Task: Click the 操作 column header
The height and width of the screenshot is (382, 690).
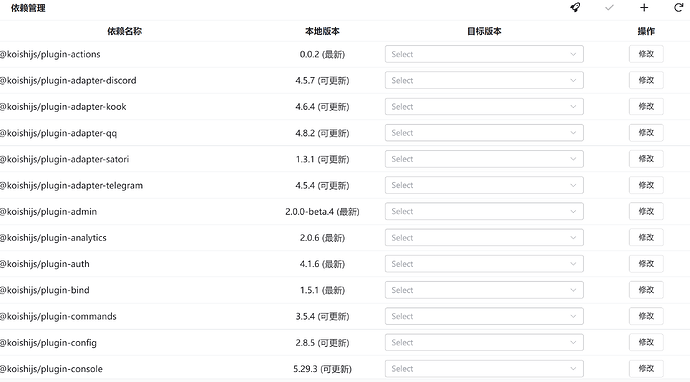Action: (x=646, y=31)
